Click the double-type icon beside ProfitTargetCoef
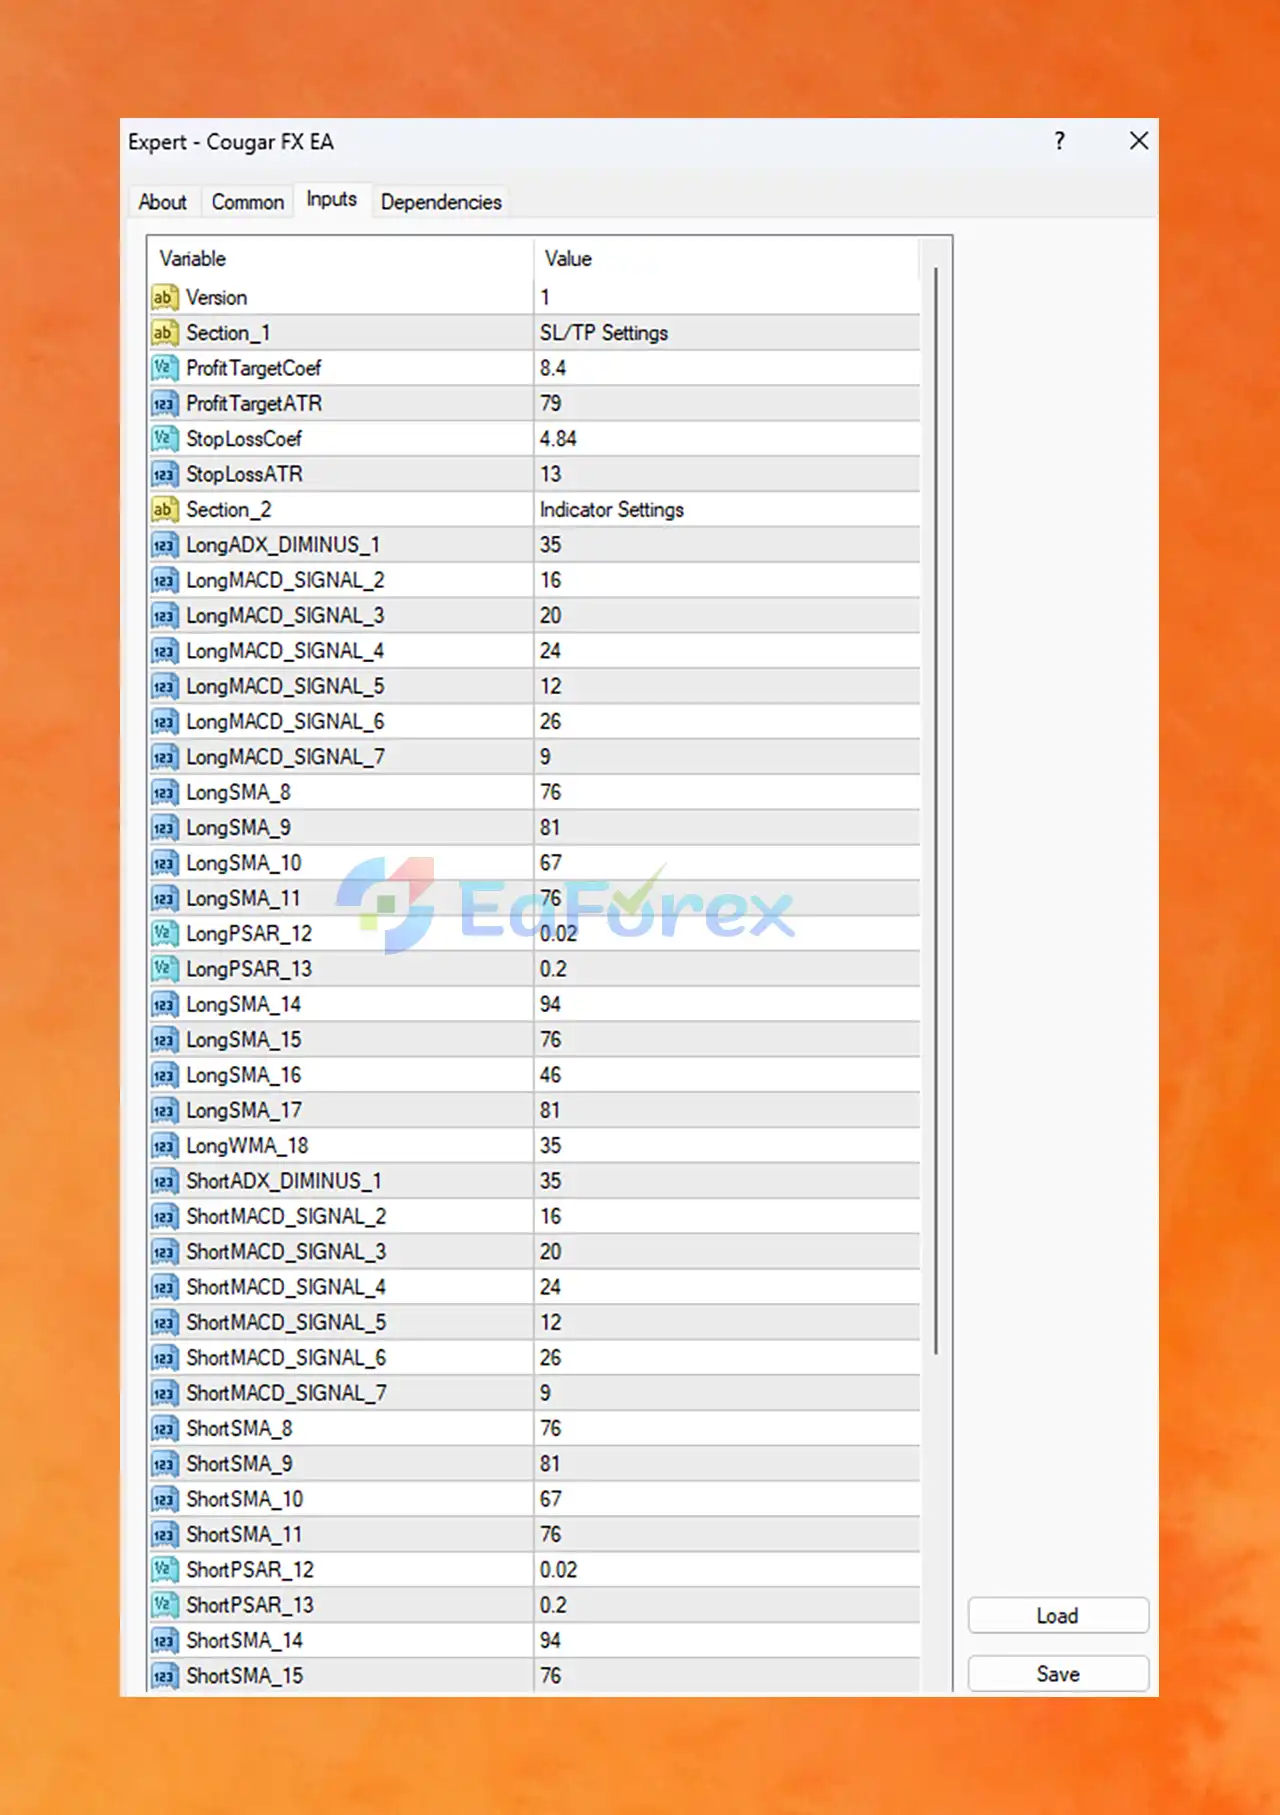The width and height of the screenshot is (1280, 1815). 164,368
